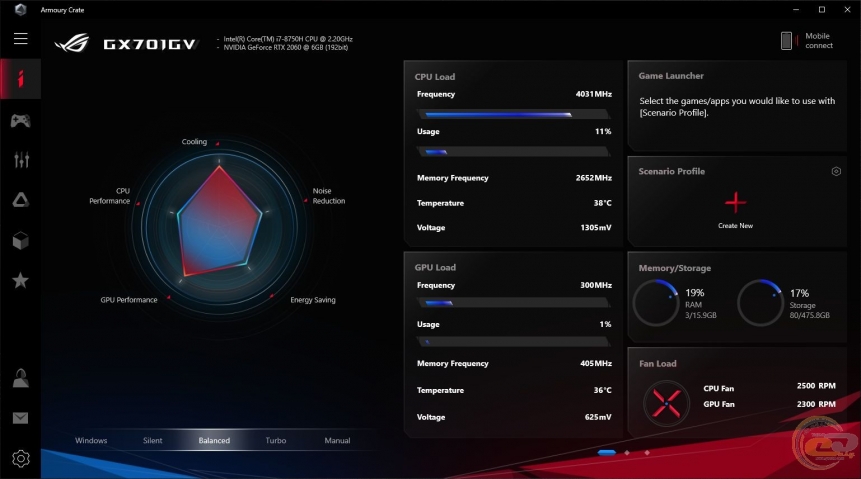Viewport: 861px width, 479px height.
Task: Go to the second page indicator diamond
Action: (x=627, y=453)
